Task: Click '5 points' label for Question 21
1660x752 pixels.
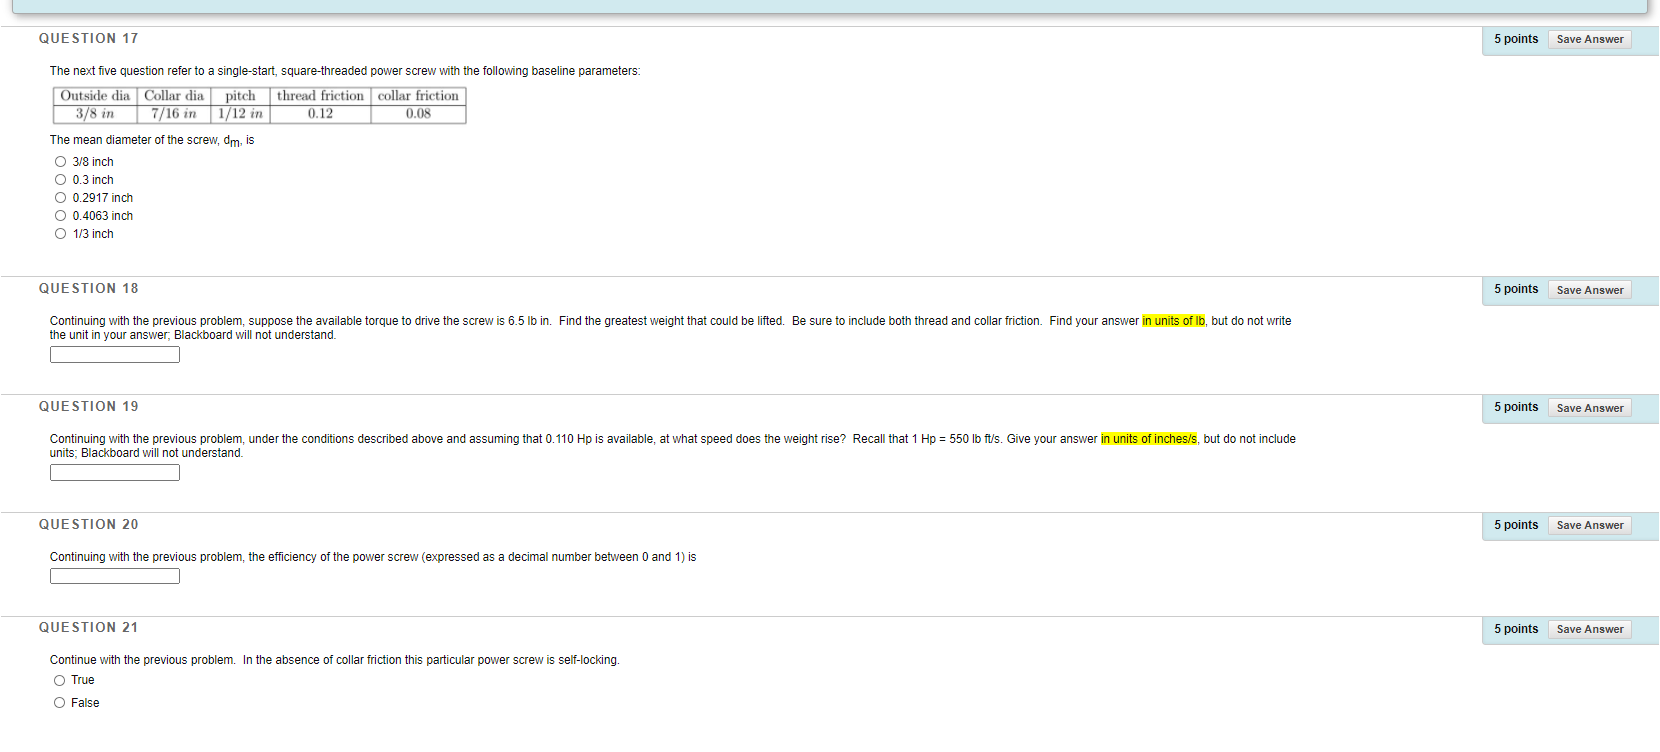Action: coord(1516,629)
